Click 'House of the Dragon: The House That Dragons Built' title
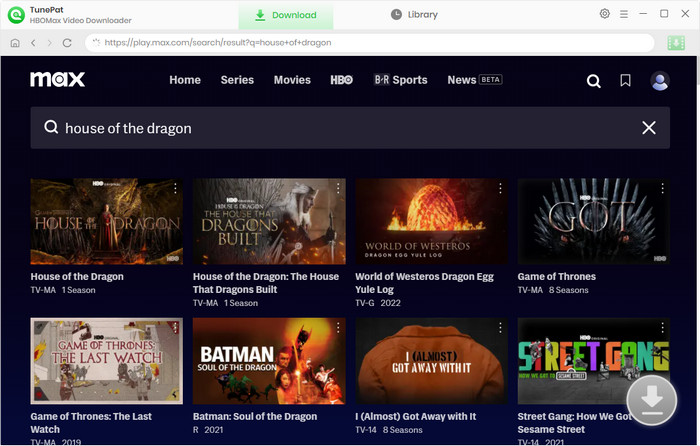The image size is (700, 446). coord(266,283)
